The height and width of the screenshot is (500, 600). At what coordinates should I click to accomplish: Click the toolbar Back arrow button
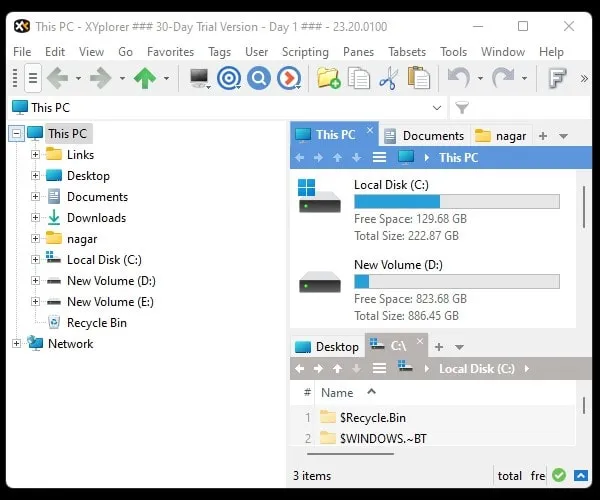[58, 78]
